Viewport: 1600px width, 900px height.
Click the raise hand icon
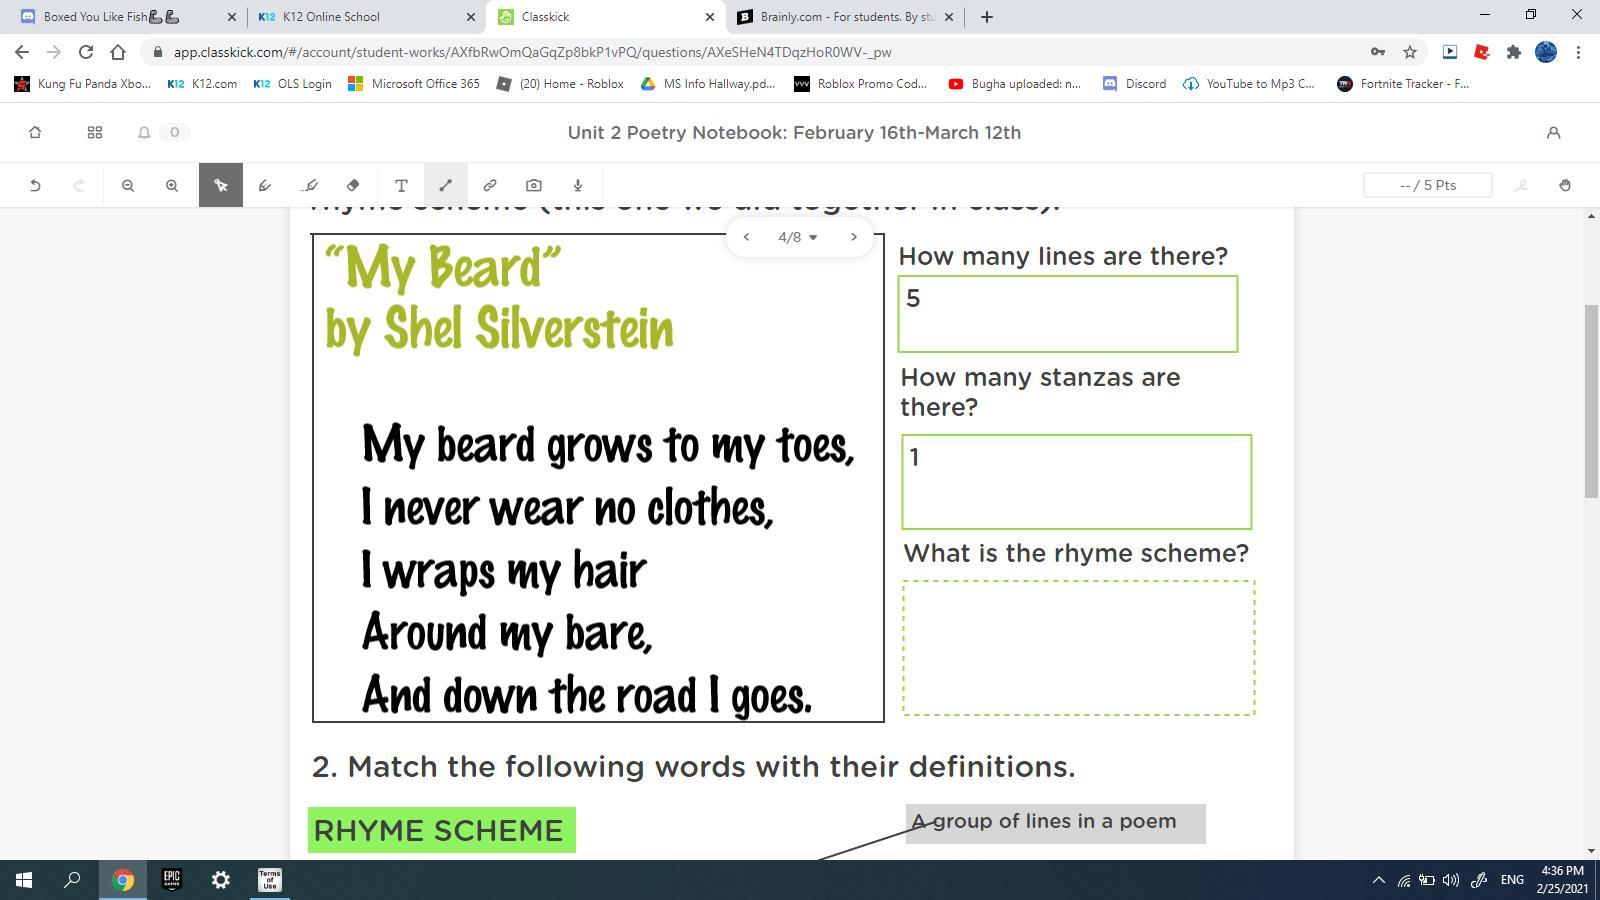point(1565,185)
